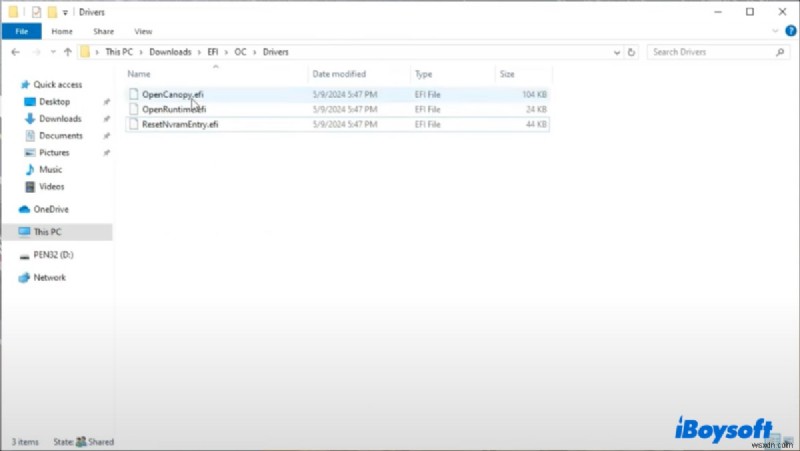Open OneDrive in the navigation pane

coord(51,209)
